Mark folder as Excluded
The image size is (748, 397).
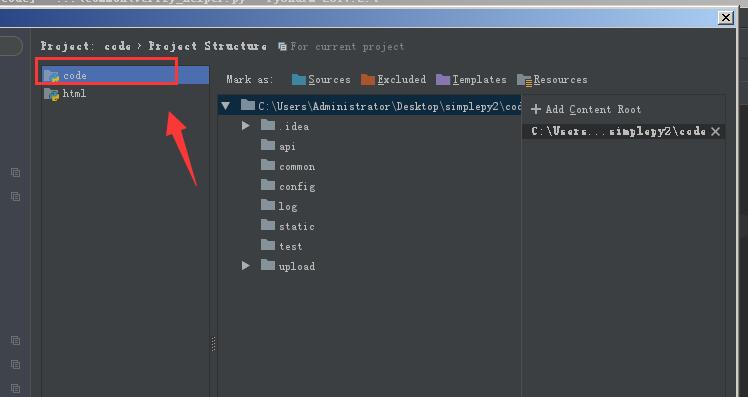point(394,79)
